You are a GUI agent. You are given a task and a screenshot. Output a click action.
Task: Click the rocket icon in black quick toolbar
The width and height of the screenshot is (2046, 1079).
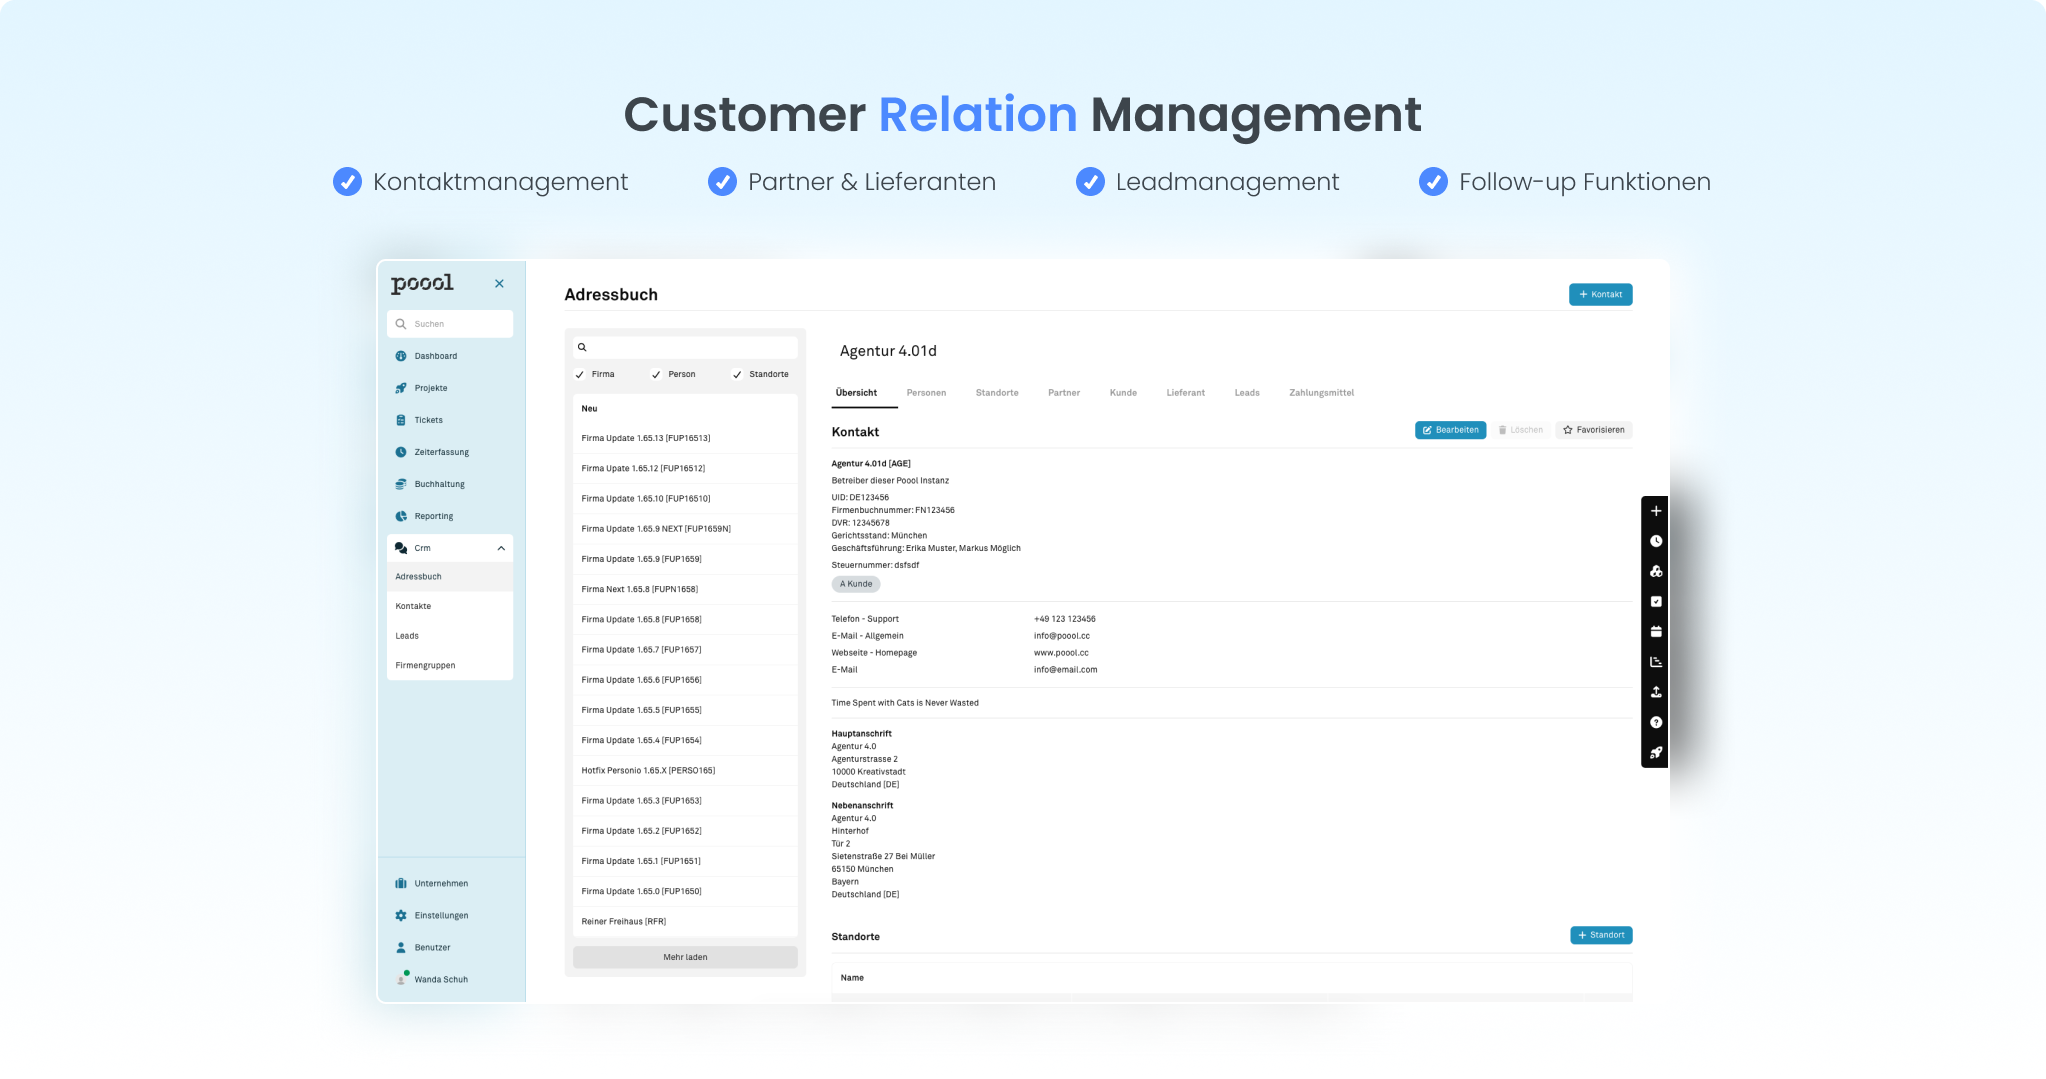(1656, 752)
